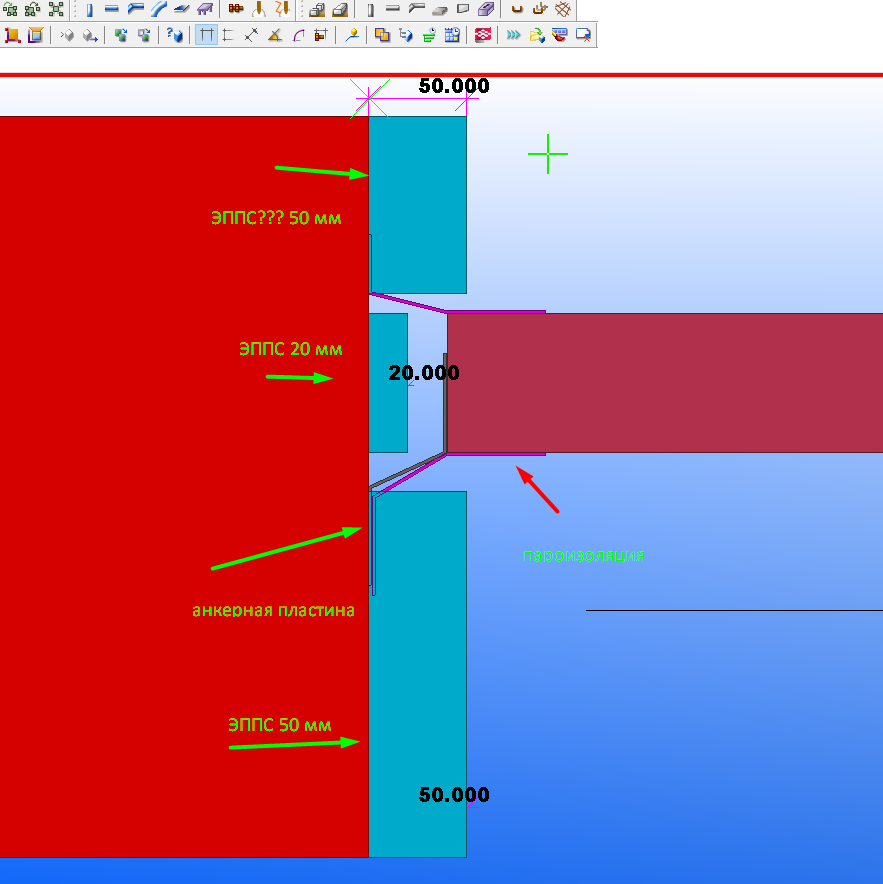Select the Create steel column tool
Screen dimensions: 883x884
tap(89, 10)
